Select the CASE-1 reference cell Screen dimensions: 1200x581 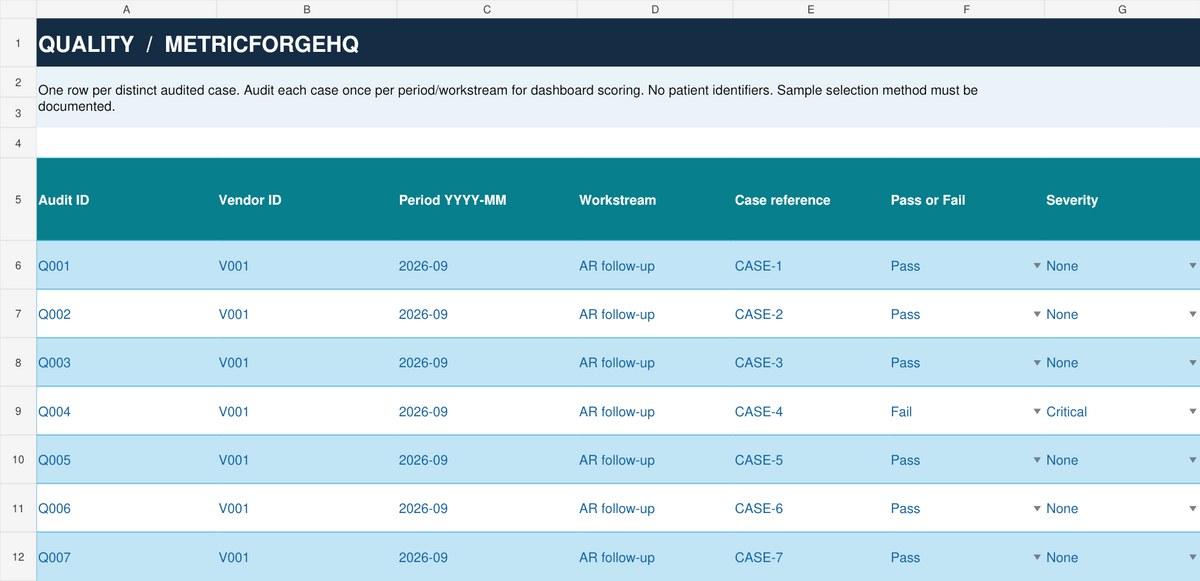pyautogui.click(x=811, y=266)
